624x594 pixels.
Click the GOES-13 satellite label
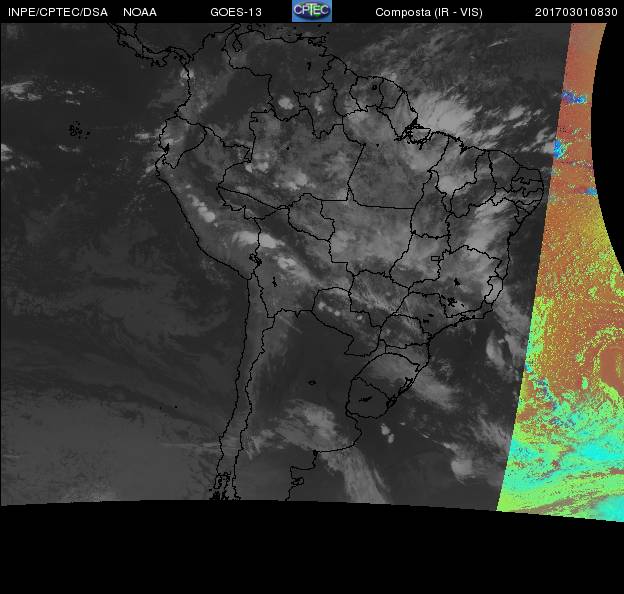coord(236,12)
